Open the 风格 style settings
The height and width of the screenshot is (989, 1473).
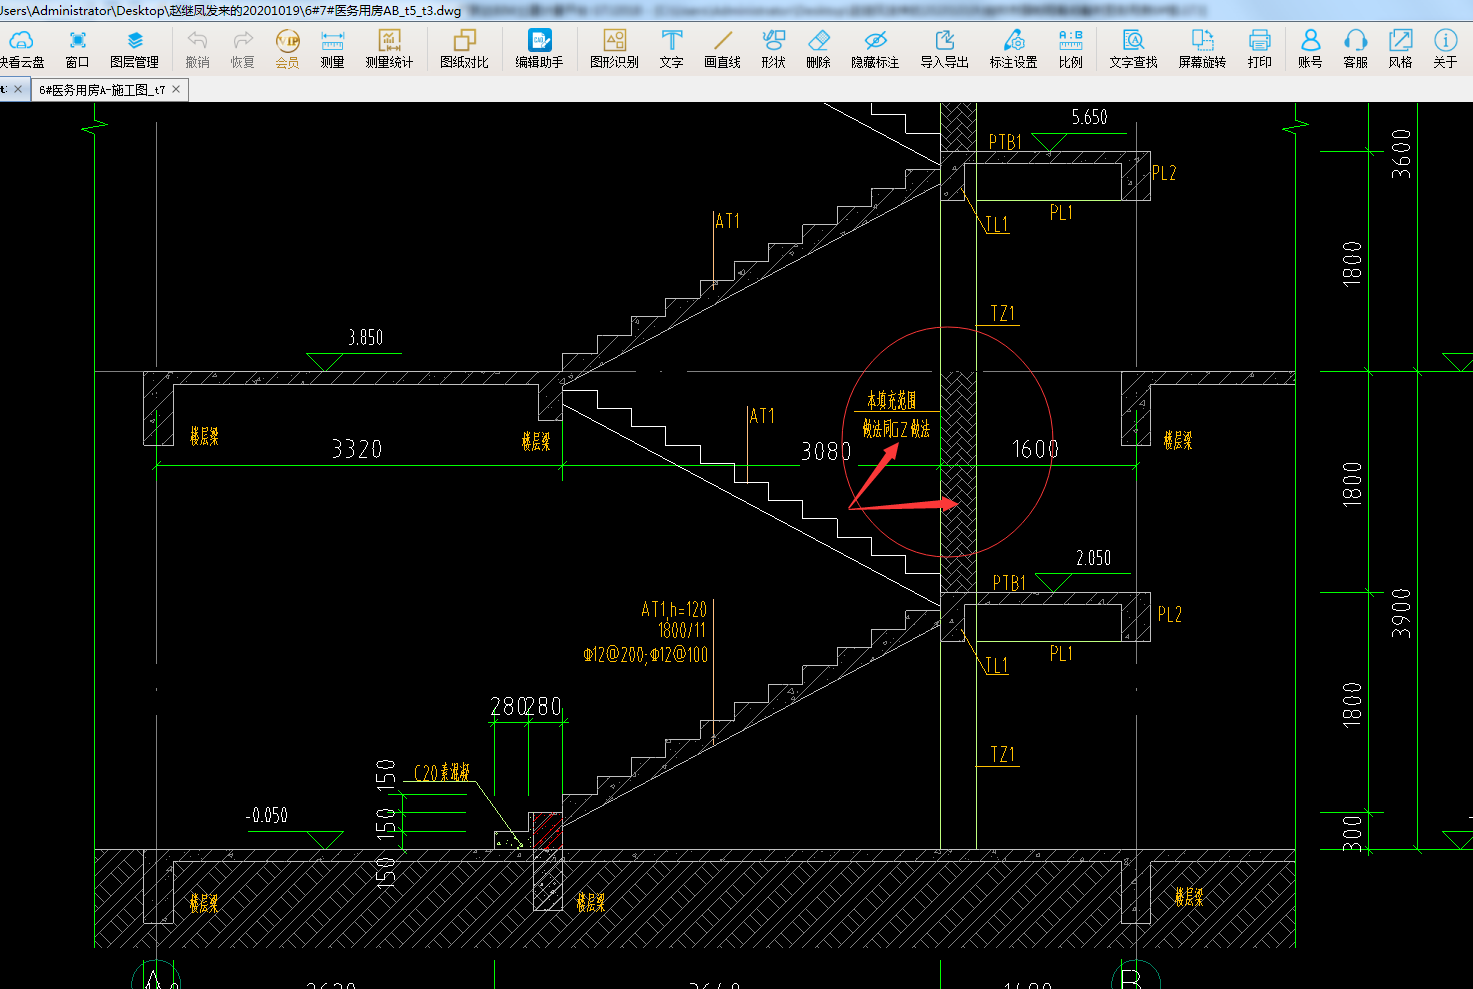[x=1400, y=48]
